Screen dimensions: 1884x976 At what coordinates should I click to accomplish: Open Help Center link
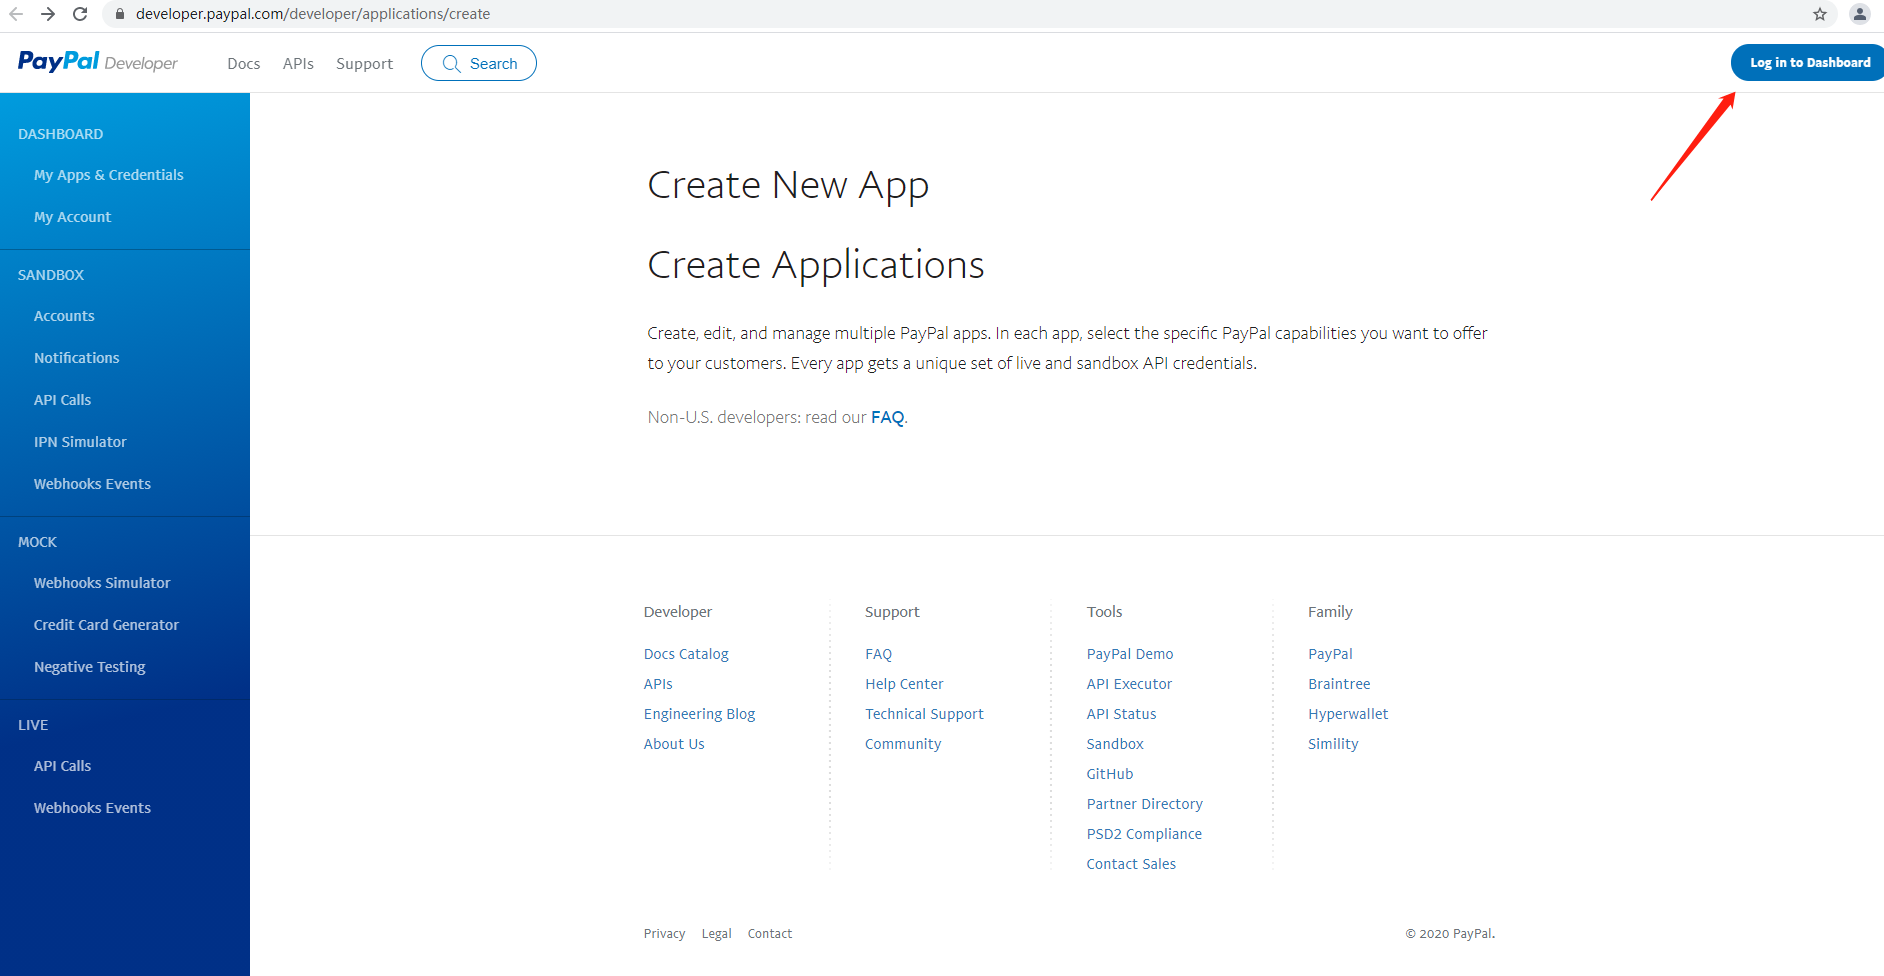click(905, 684)
